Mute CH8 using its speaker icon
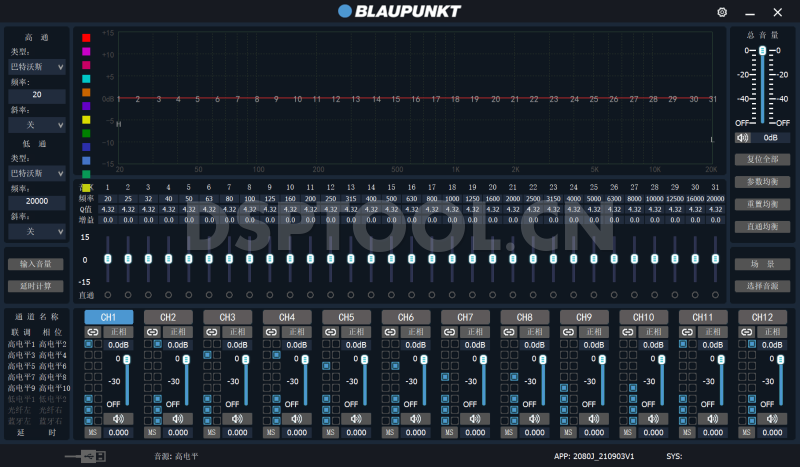This screenshot has width=800, height=467. coord(534,418)
